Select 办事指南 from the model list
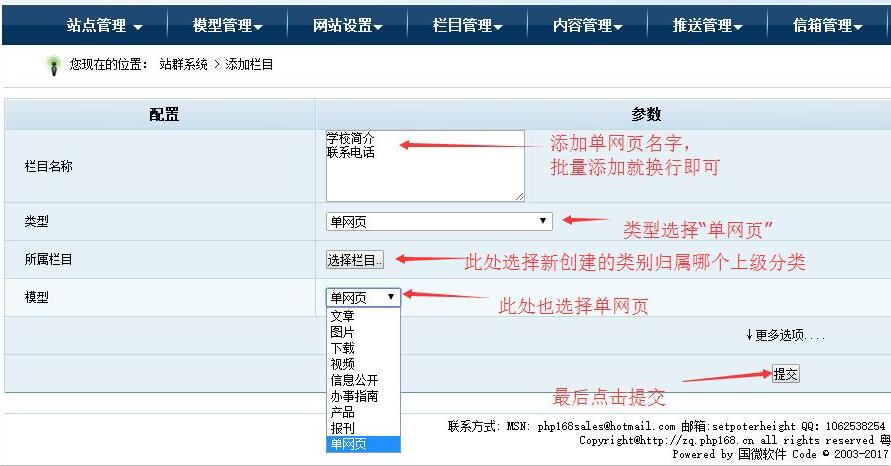Screen dimensions: 891x466 coord(363,396)
